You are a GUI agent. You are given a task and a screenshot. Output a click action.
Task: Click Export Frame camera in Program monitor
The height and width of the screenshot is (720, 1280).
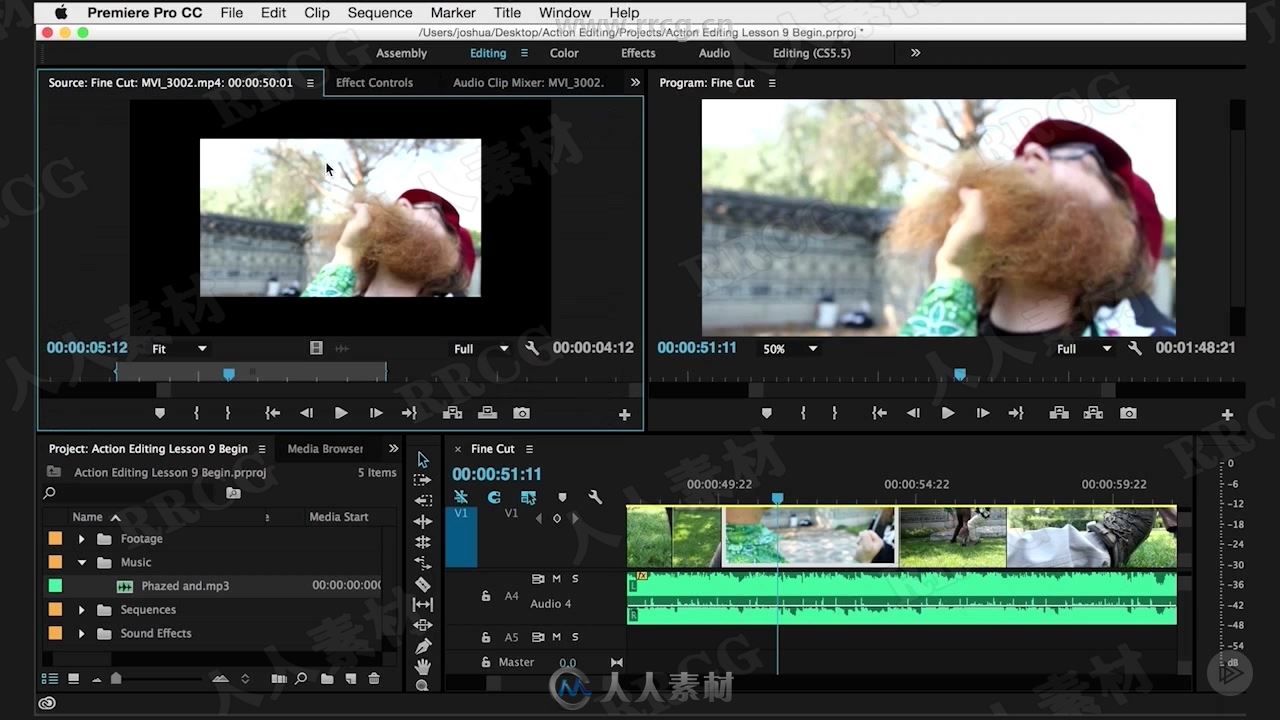tap(1128, 413)
